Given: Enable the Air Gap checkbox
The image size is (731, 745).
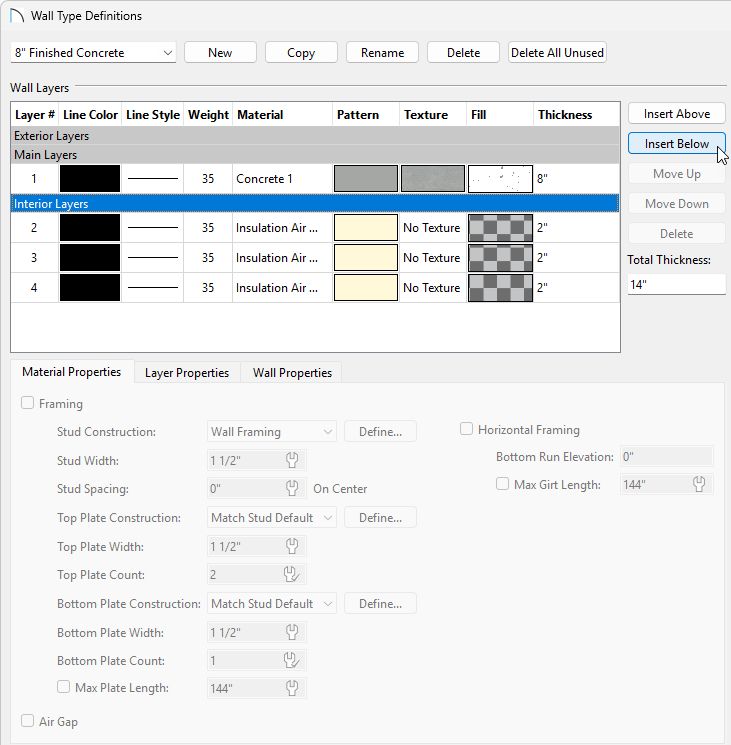Looking at the screenshot, I should point(28,721).
